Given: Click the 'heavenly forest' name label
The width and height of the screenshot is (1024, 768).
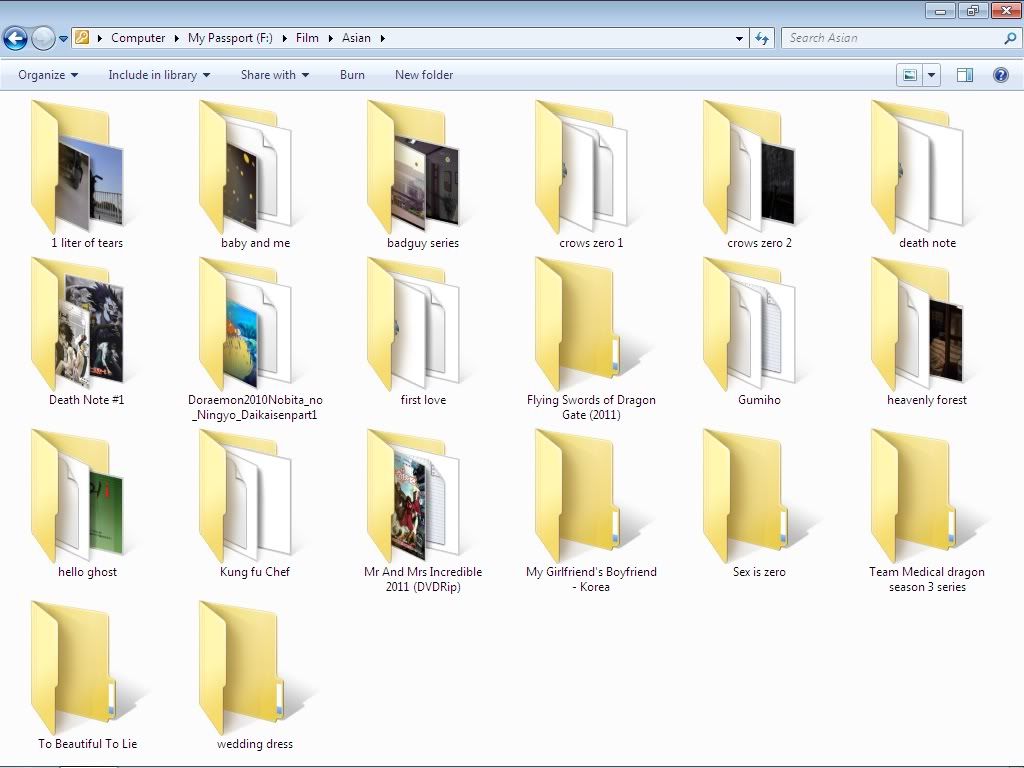Looking at the screenshot, I should click(927, 400).
